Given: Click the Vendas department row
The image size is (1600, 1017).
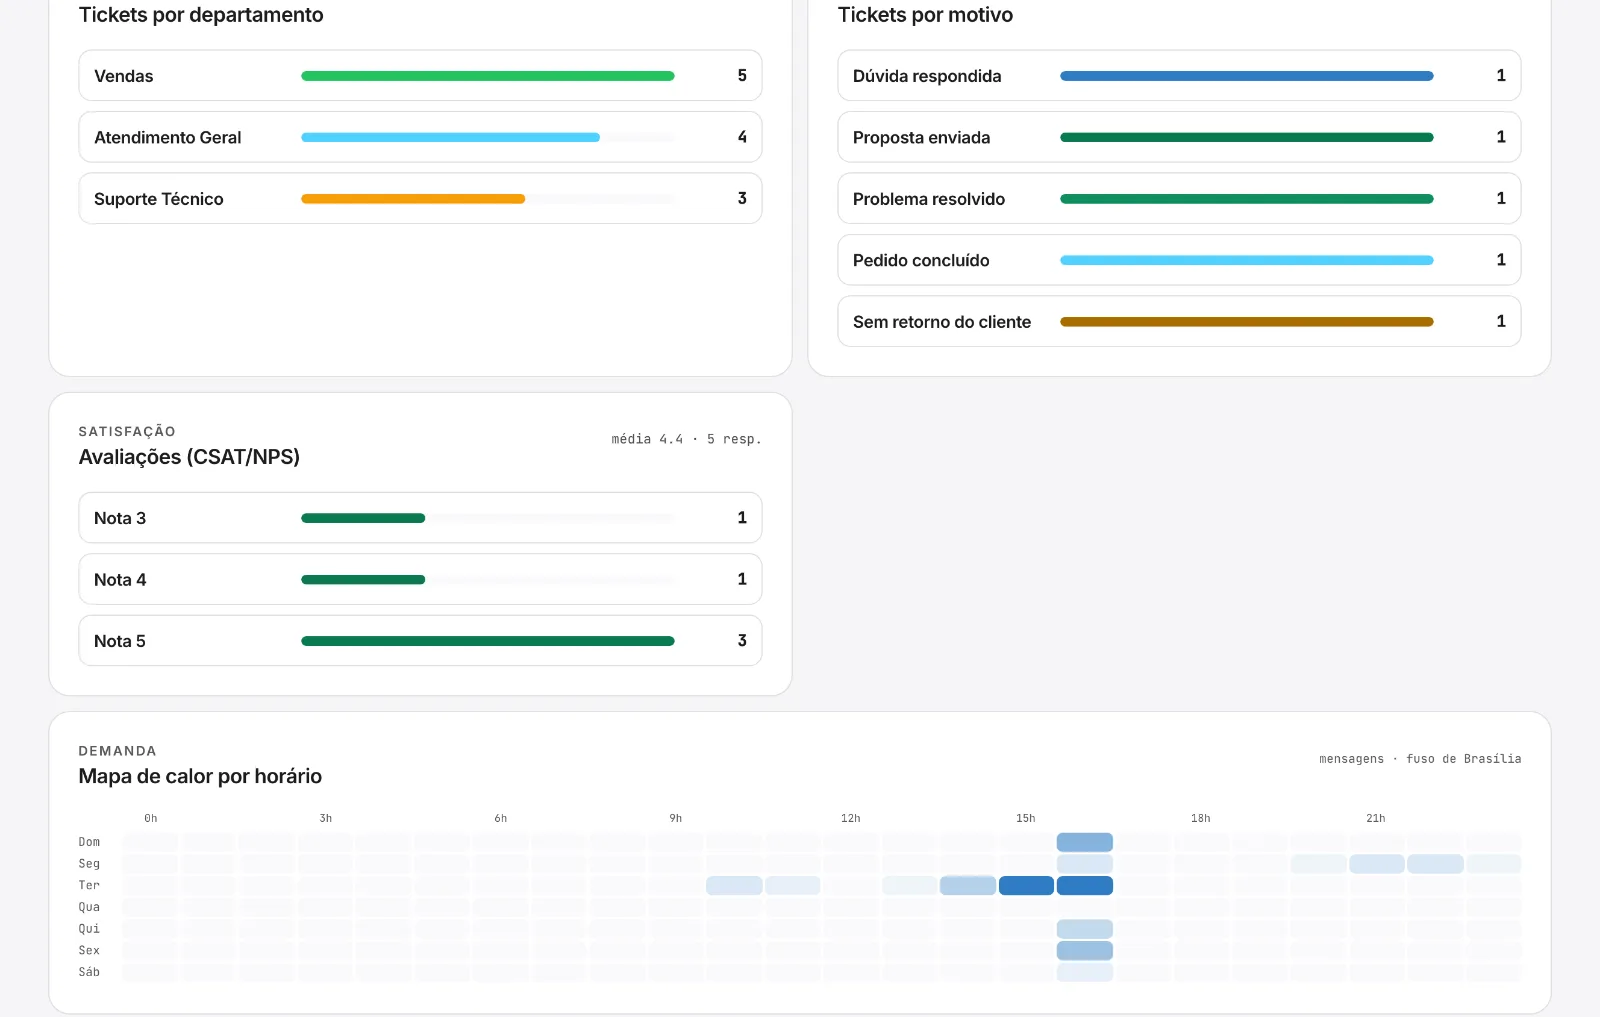Looking at the screenshot, I should pos(420,76).
